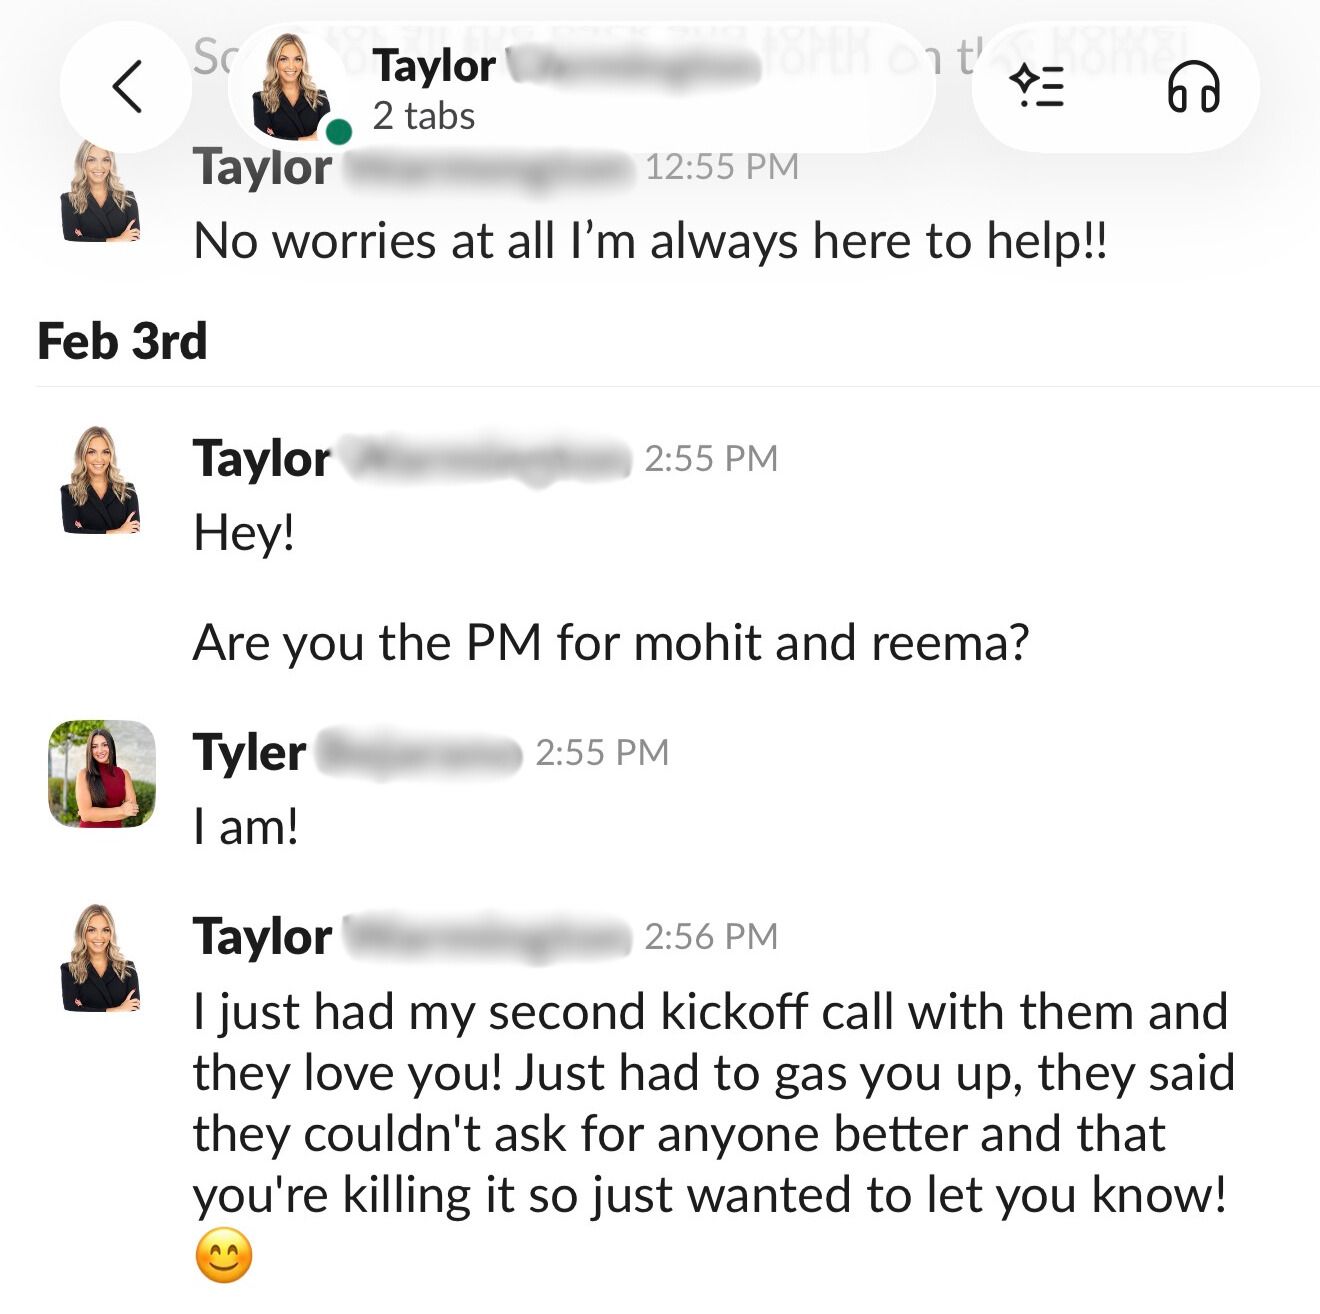Select the "Are you the PM for mohit and reema?" message

point(610,642)
